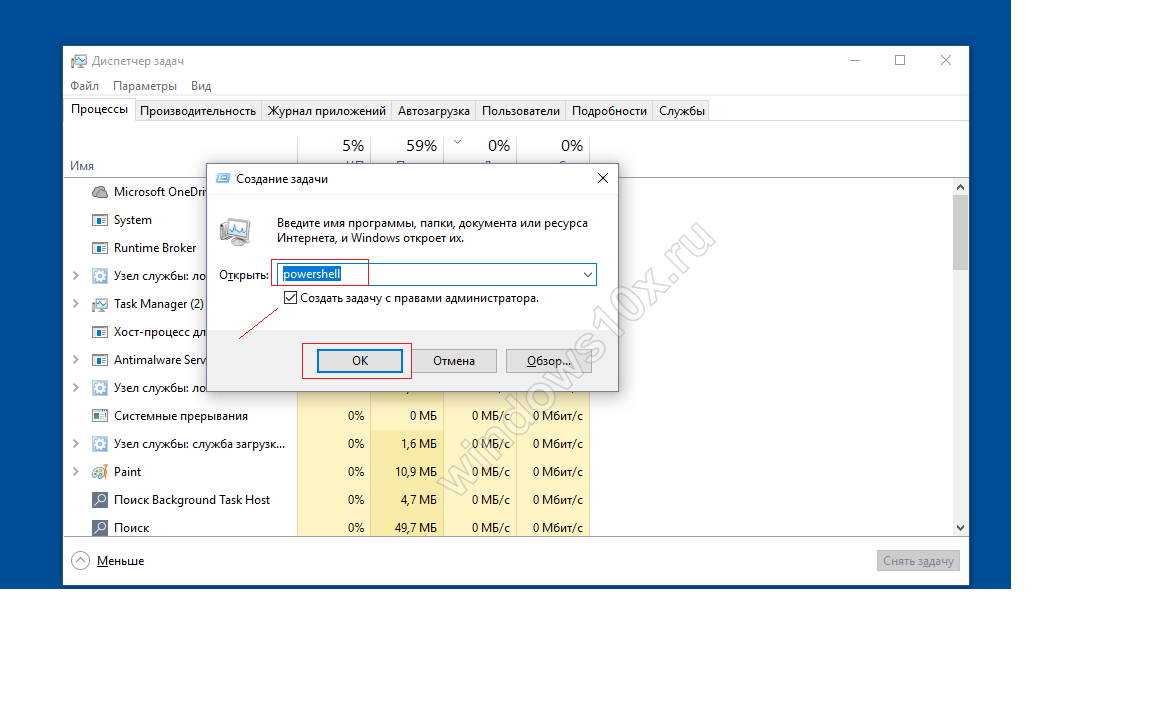Toggle the administrator rights checkbox
The width and height of the screenshot is (1152, 718).
[x=291, y=298]
